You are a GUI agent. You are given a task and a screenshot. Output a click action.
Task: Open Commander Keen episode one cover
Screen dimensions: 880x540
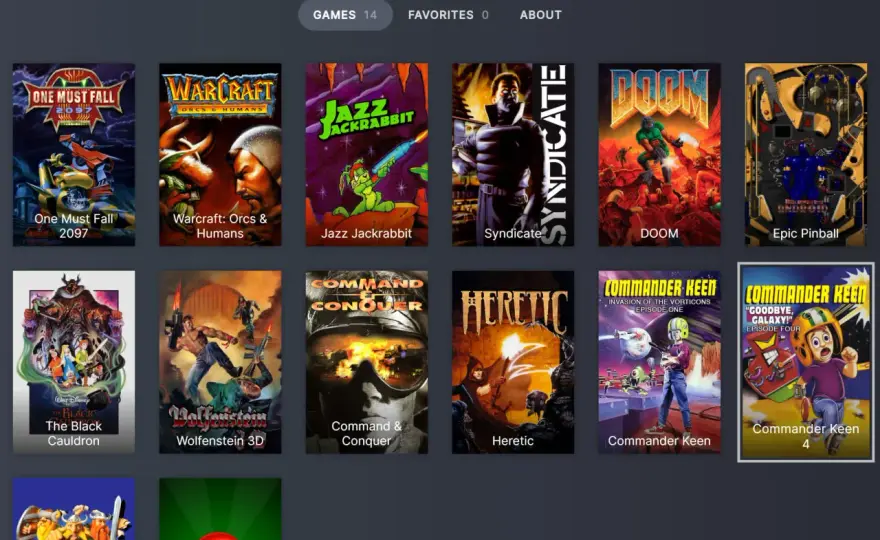659,362
